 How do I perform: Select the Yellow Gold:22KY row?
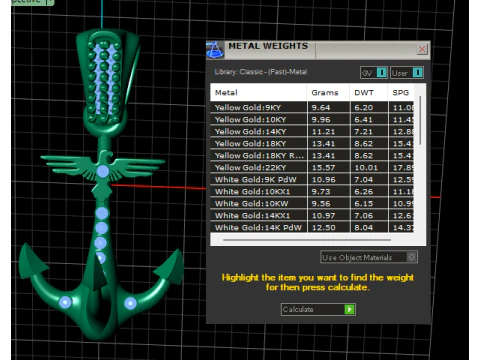click(312, 167)
